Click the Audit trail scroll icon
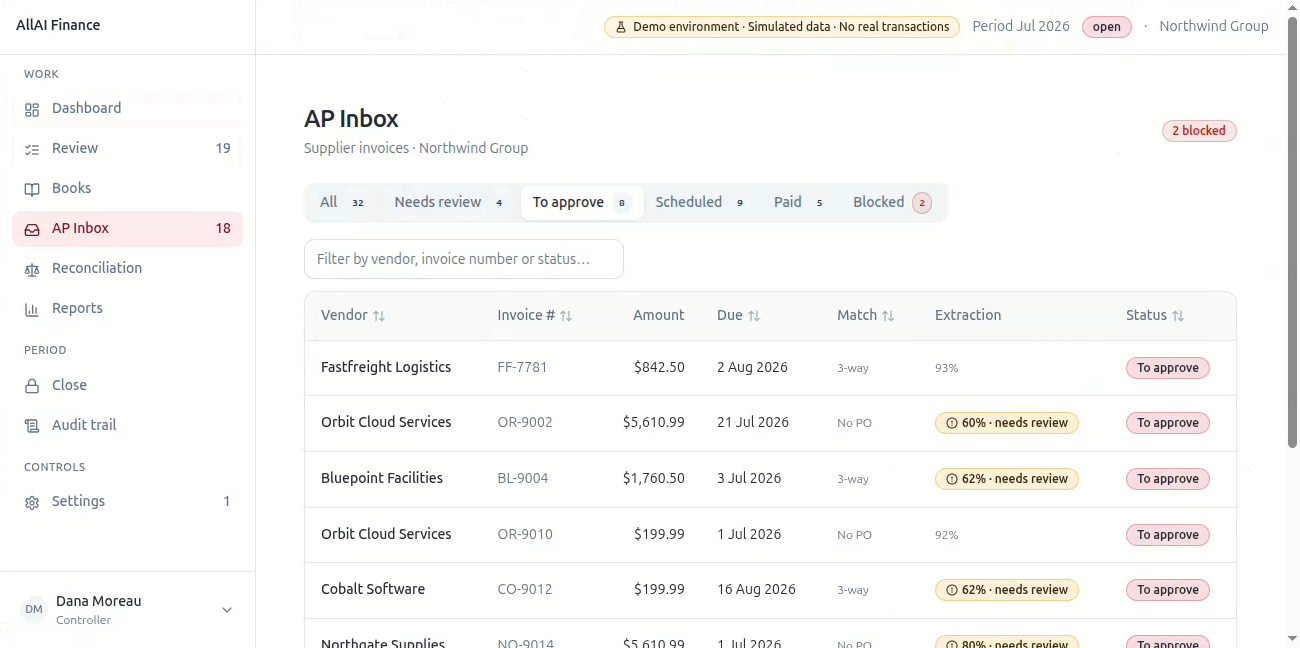Screen dimensions: 1300x648 pos(32,426)
